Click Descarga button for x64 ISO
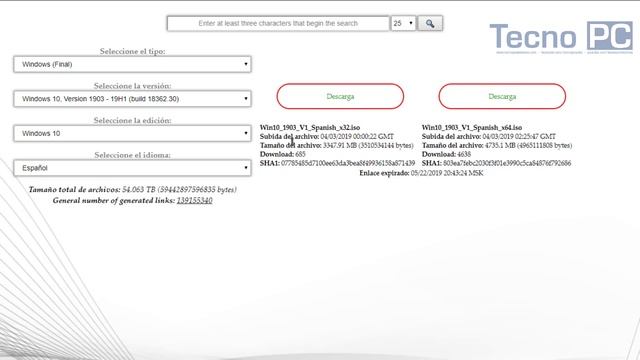Image resolution: width=640 pixels, height=360 pixels. click(x=502, y=96)
